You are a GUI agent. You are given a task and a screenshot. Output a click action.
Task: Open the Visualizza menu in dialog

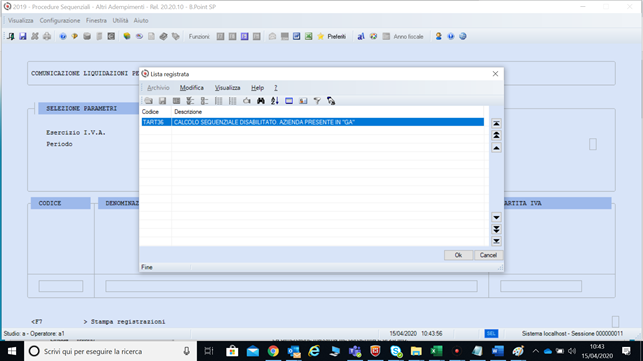coord(228,88)
